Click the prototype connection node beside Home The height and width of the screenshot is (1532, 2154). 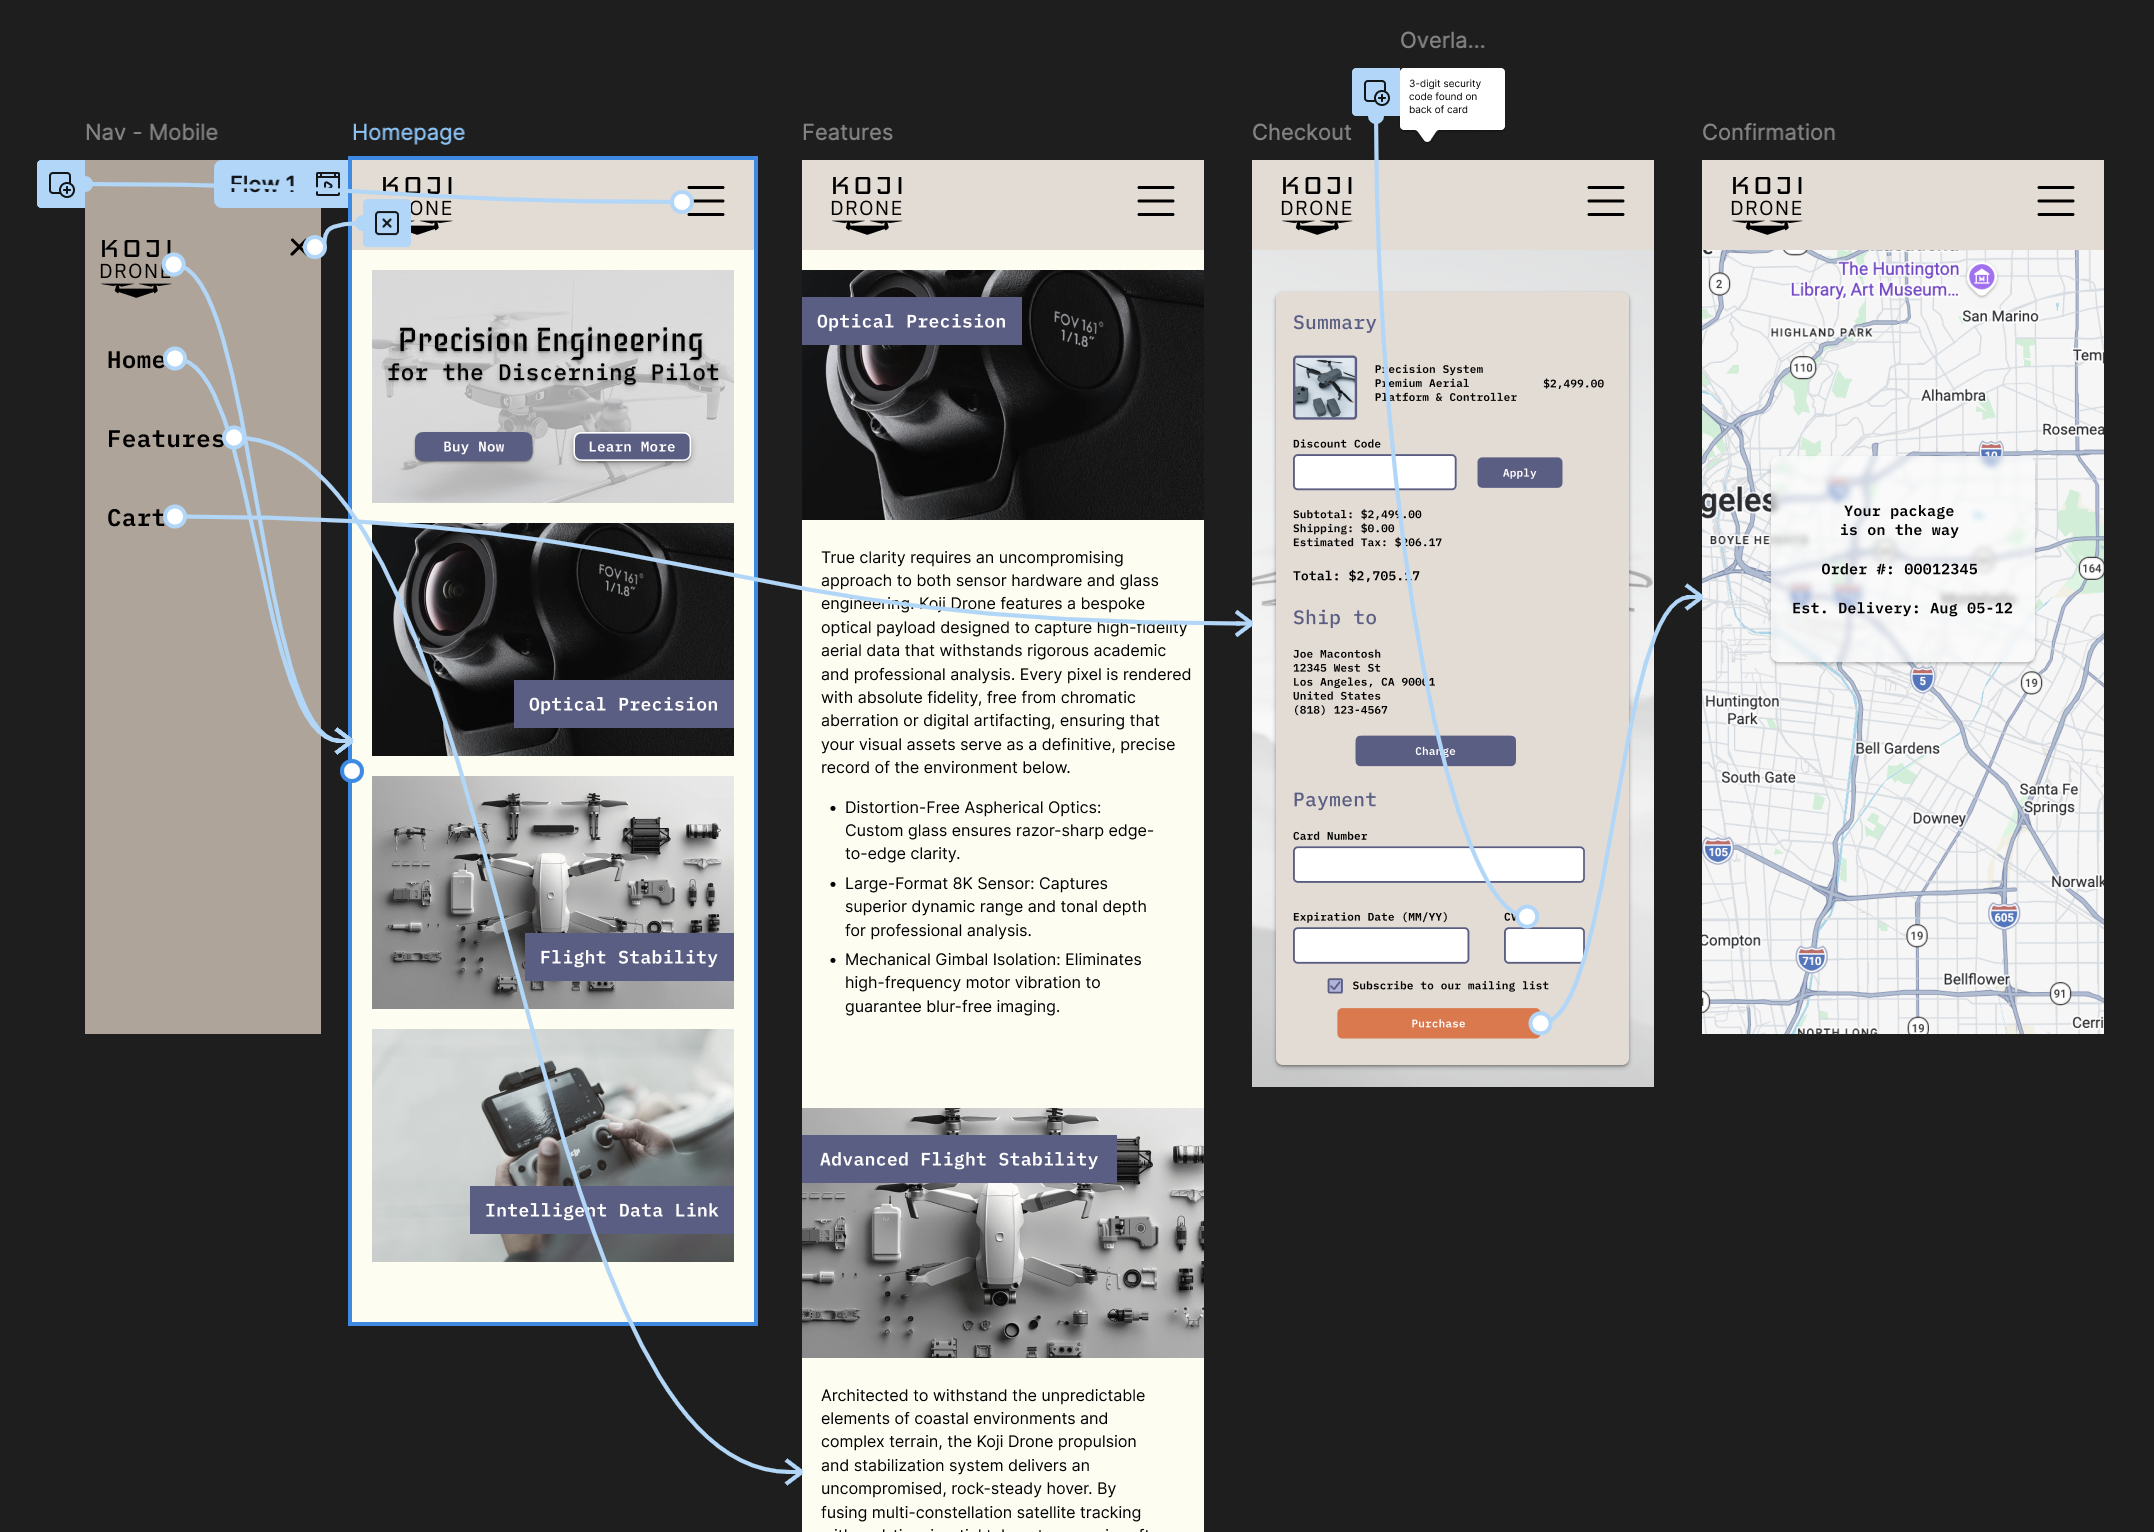pos(175,358)
